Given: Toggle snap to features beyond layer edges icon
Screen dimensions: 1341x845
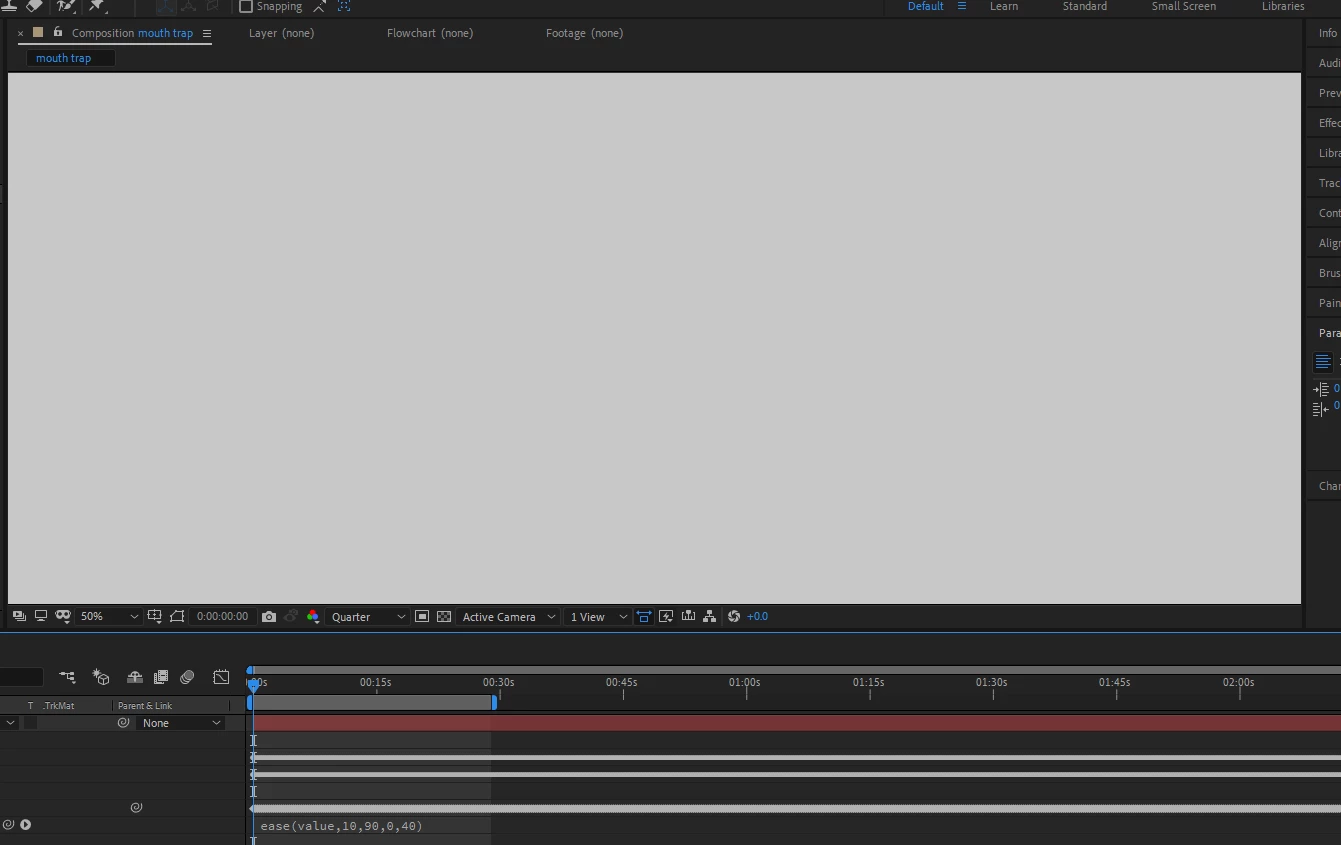Looking at the screenshot, I should click(344, 6).
